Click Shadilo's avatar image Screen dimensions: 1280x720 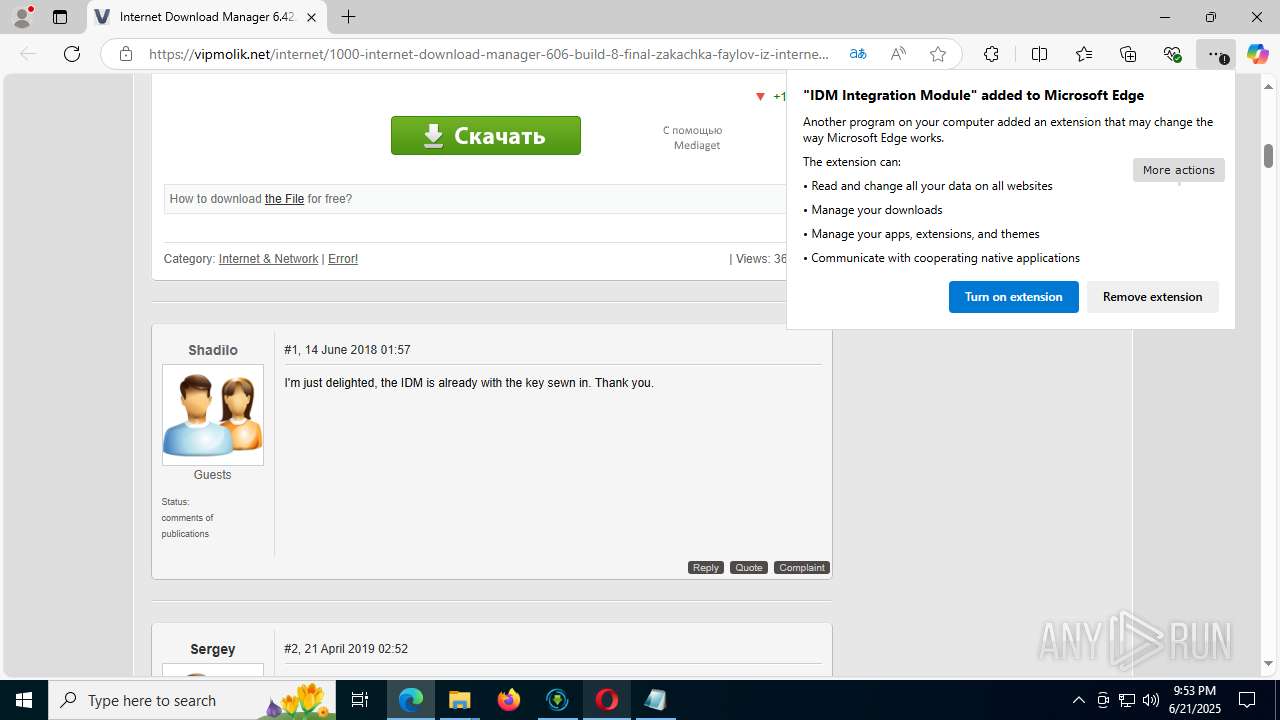click(213, 415)
